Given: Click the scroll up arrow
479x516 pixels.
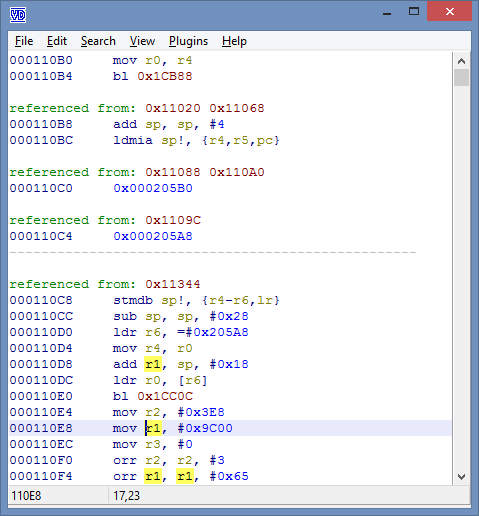Looking at the screenshot, I should coord(461,61).
